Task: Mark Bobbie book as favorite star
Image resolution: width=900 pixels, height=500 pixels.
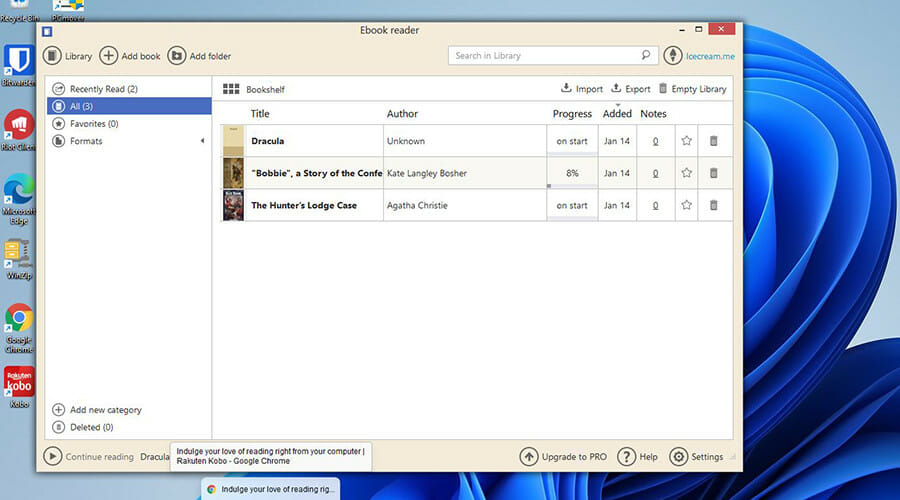Action: pos(686,173)
